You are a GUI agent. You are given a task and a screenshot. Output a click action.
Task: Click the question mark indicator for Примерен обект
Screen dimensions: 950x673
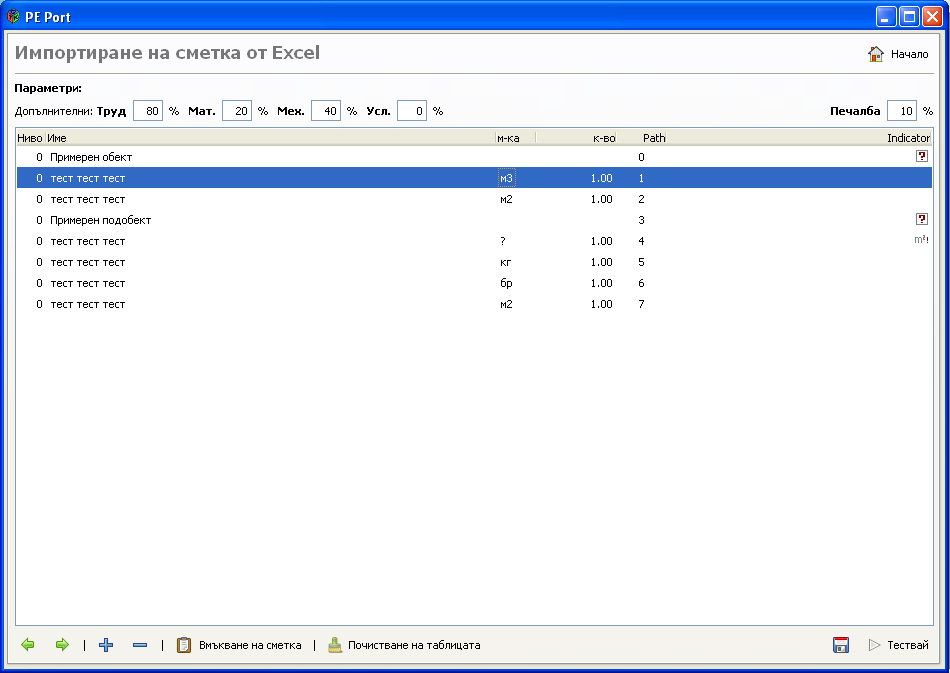point(921,157)
